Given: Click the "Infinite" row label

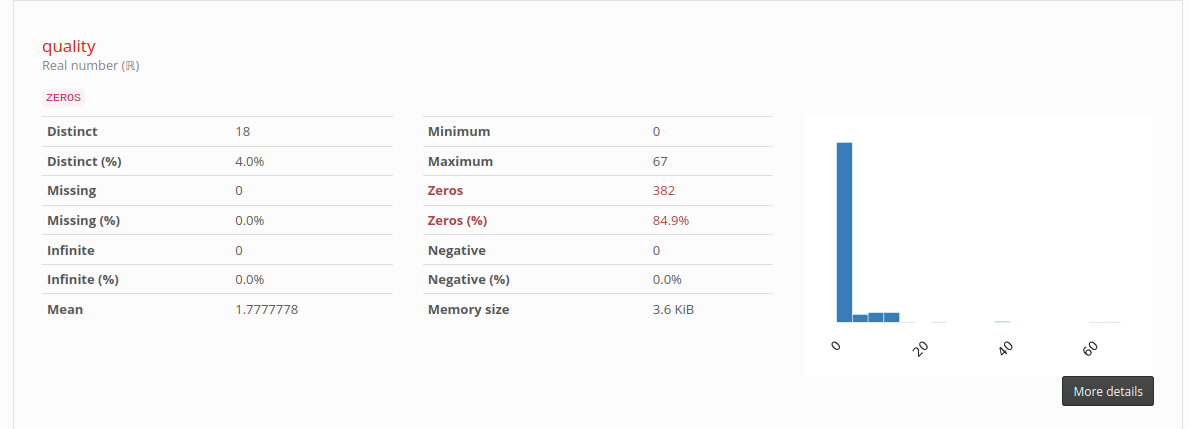Looking at the screenshot, I should tap(71, 250).
